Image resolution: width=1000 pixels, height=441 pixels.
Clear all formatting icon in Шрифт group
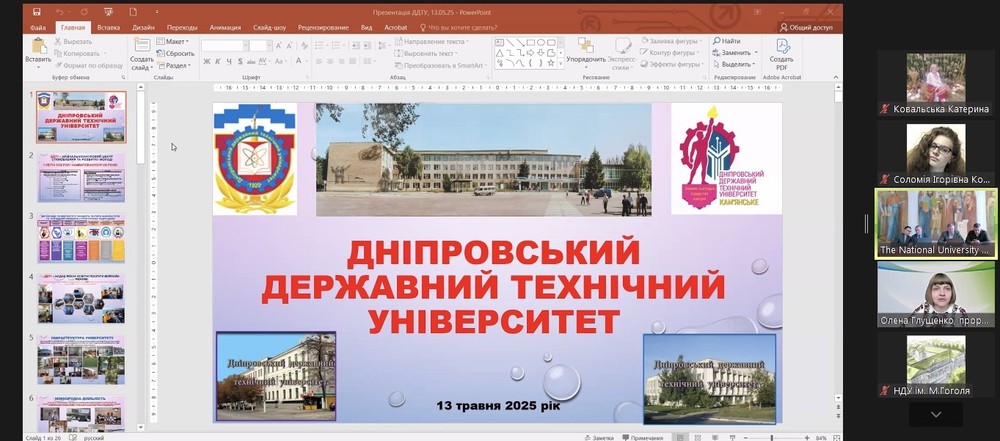pos(304,45)
